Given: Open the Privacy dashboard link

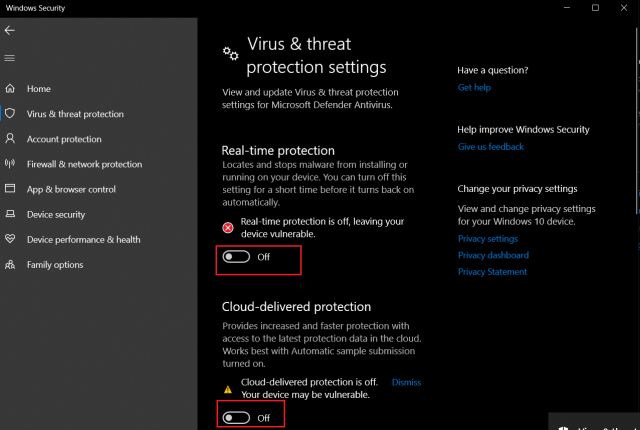Looking at the screenshot, I should click(x=493, y=255).
